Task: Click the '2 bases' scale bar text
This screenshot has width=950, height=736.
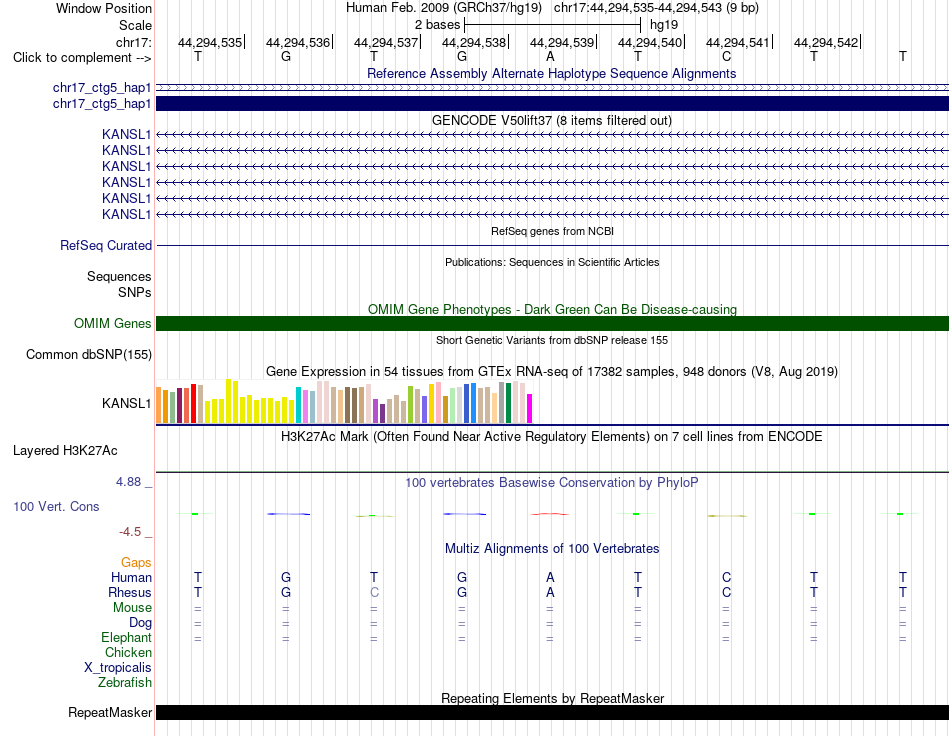Action: tap(437, 25)
